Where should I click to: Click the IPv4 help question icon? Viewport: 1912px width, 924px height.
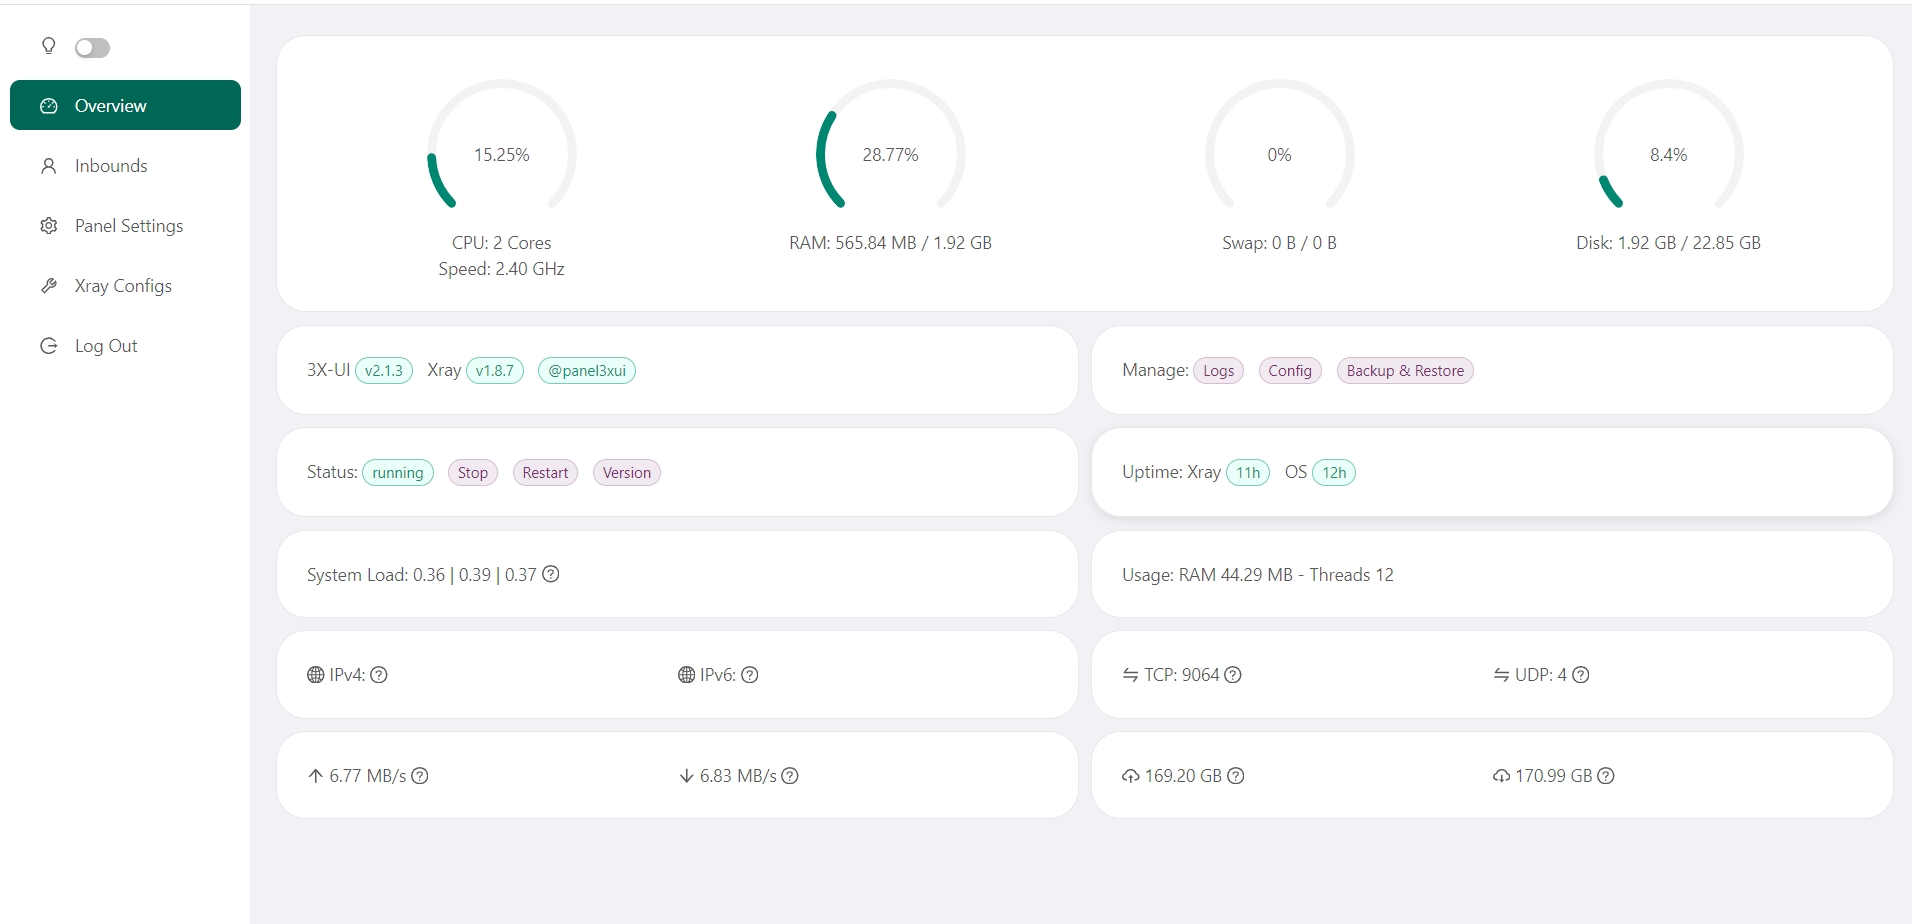pyautogui.click(x=379, y=675)
